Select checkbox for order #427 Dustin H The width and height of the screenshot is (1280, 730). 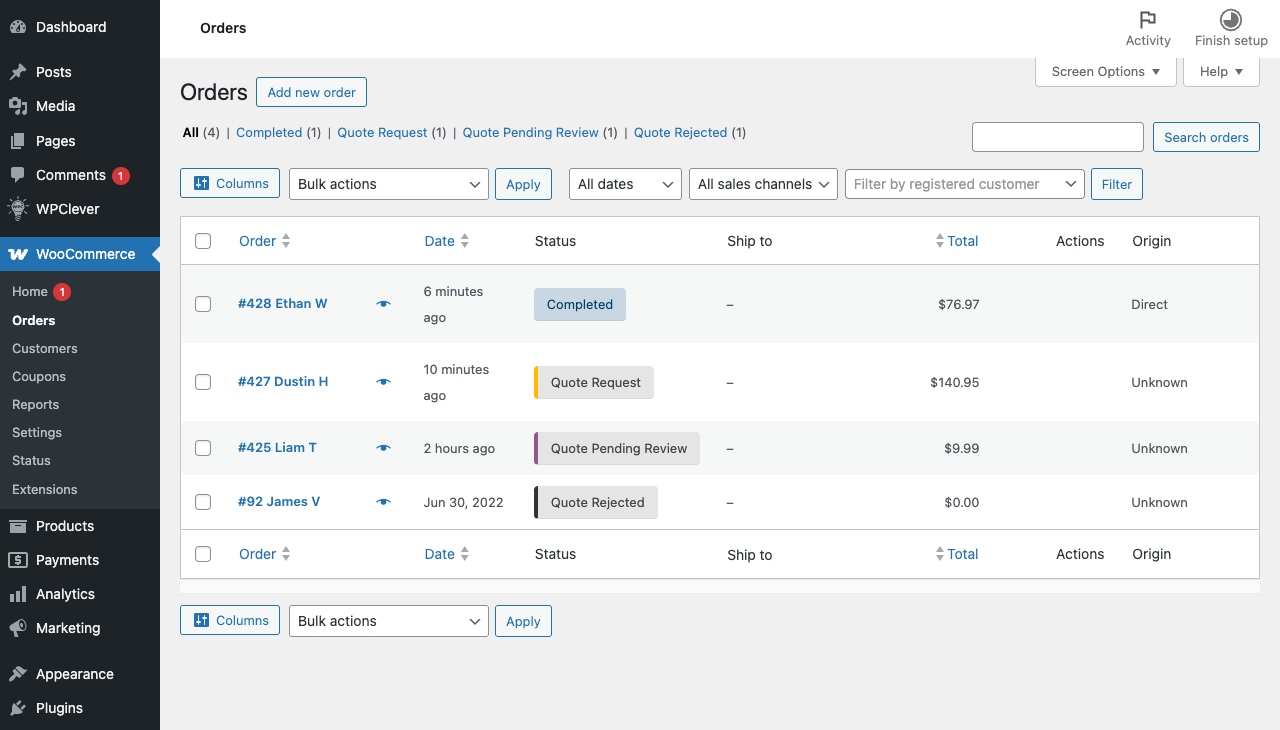[203, 382]
